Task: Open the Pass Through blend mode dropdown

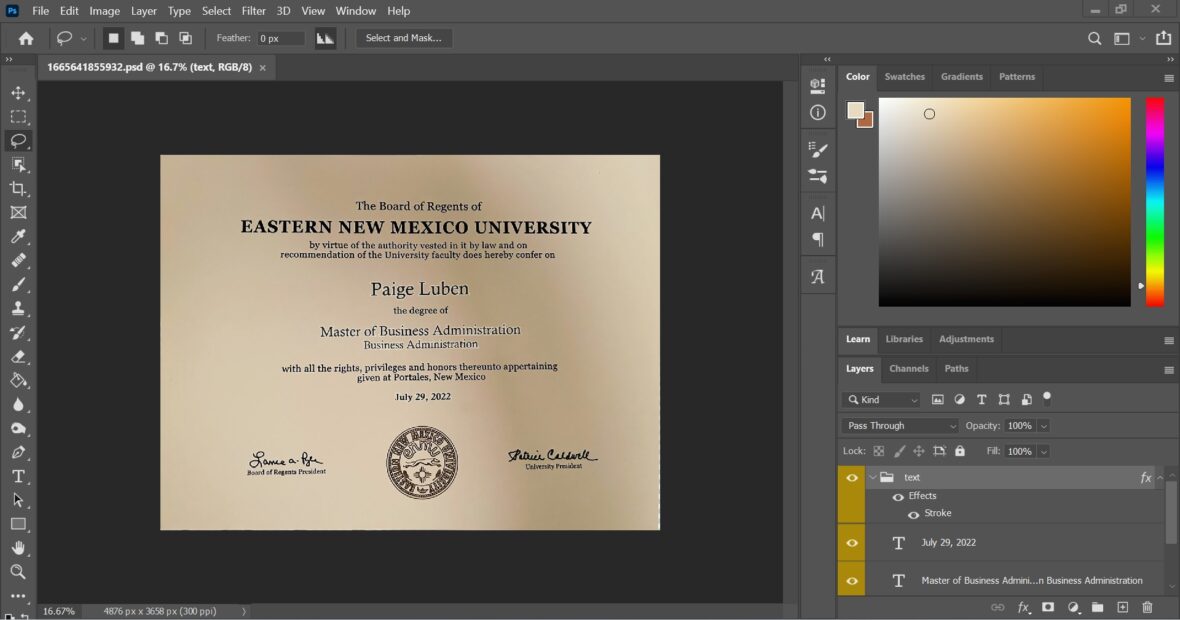Action: [900, 426]
